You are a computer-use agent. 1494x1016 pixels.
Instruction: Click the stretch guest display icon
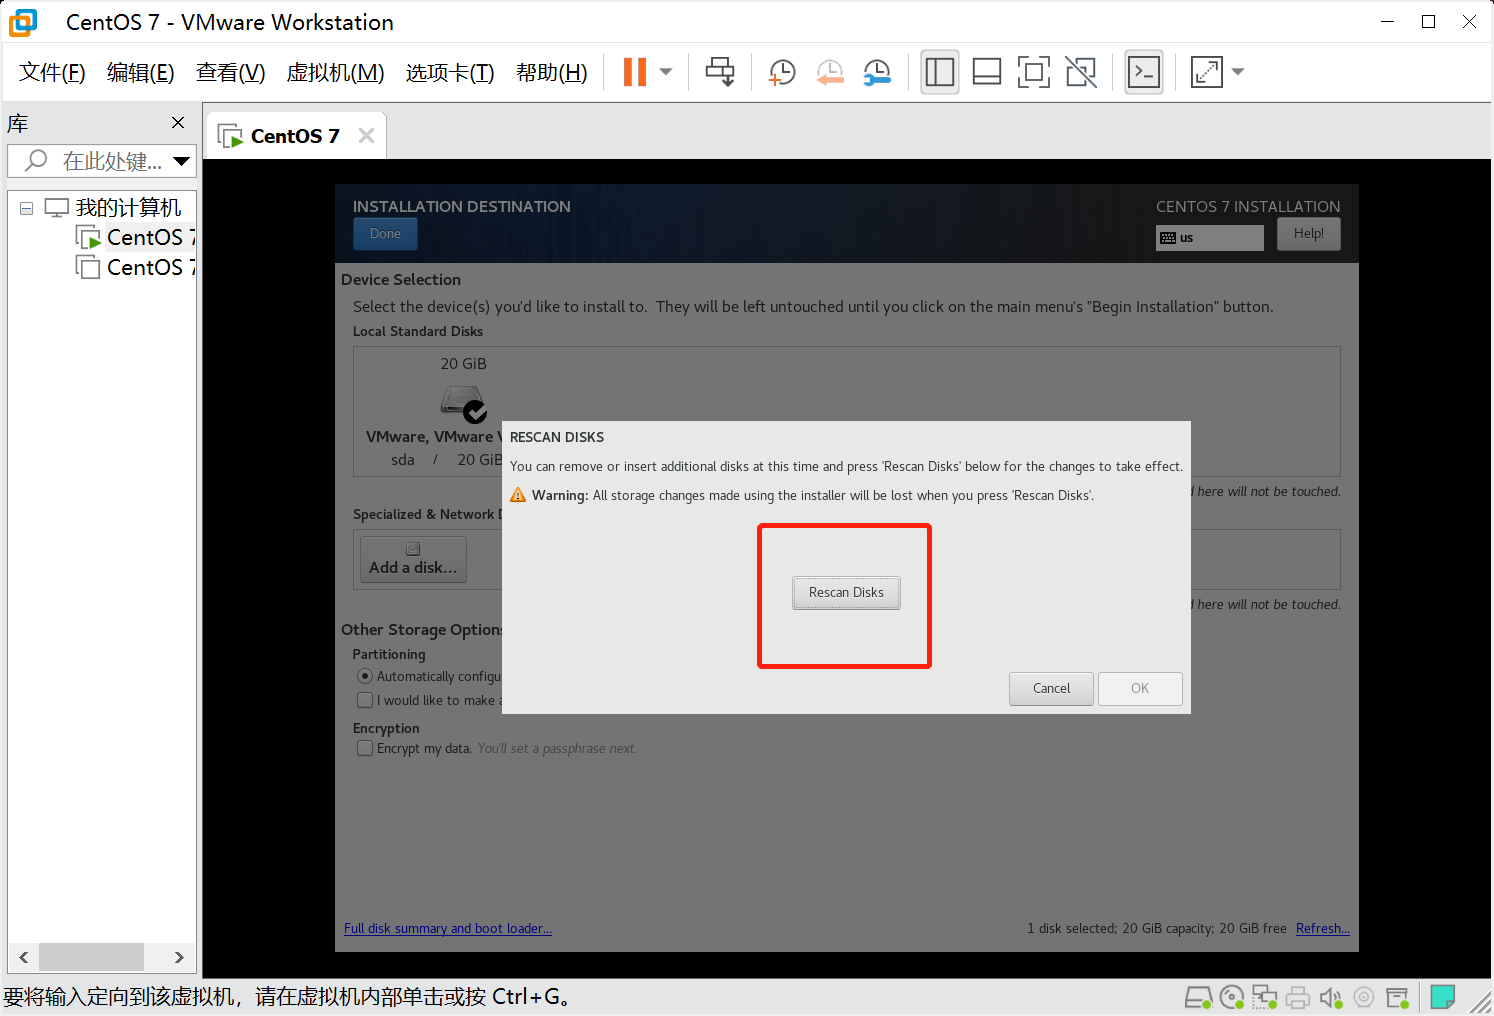click(x=1207, y=72)
